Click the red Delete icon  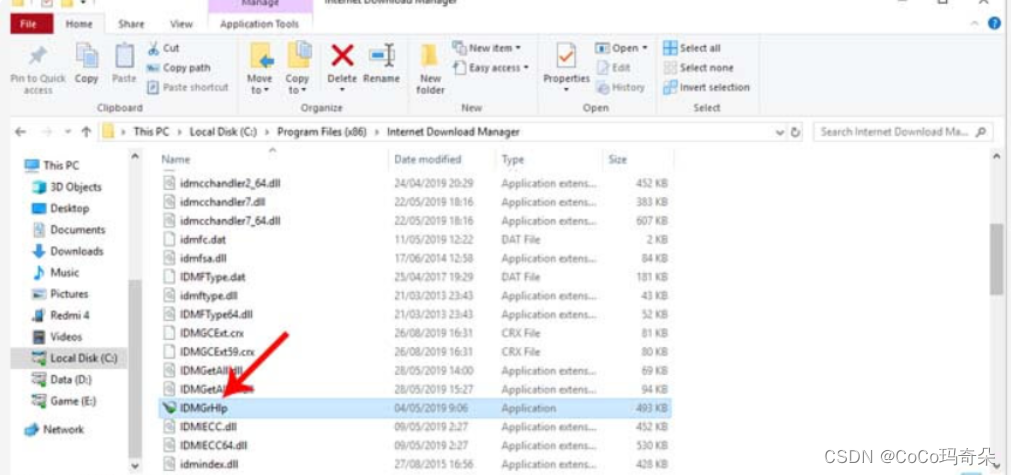click(x=342, y=55)
